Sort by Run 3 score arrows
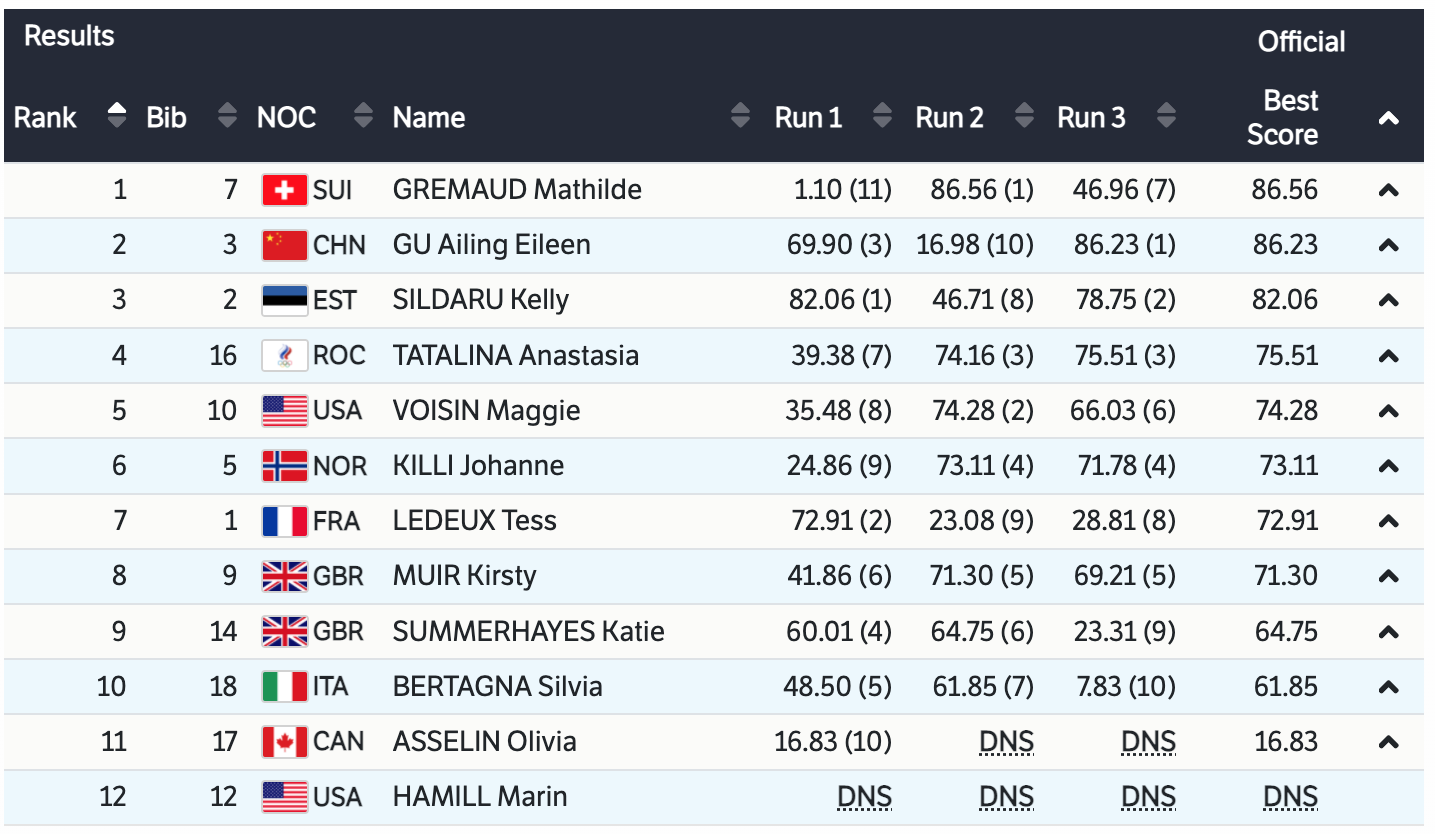Image resolution: width=1435 pixels, height=834 pixels. click(x=1166, y=117)
